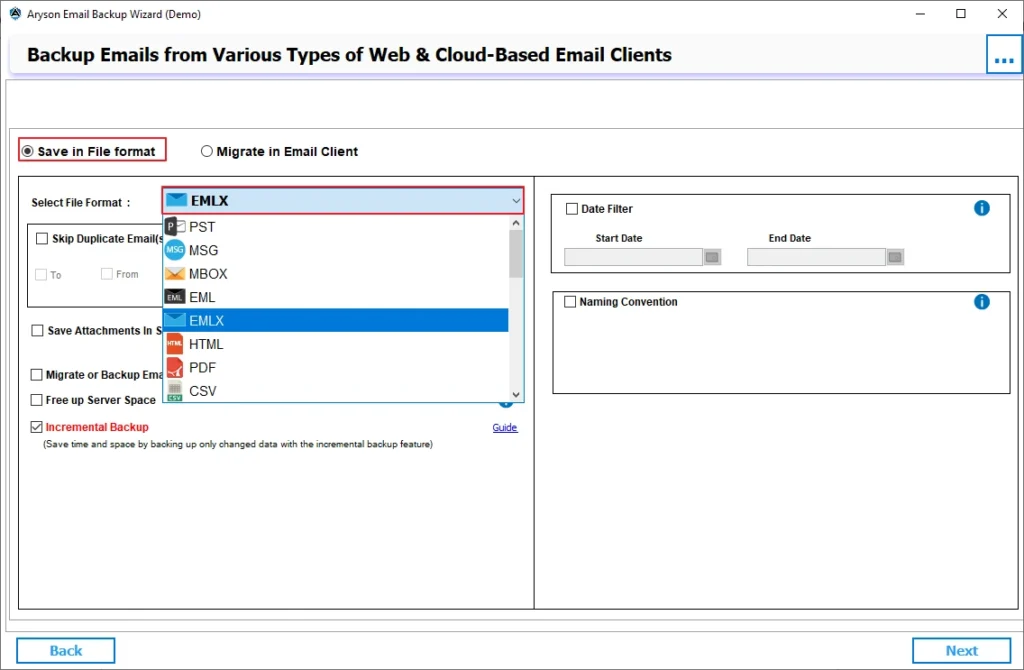
Task: Open the End Date calendar picker
Action: tap(895, 257)
